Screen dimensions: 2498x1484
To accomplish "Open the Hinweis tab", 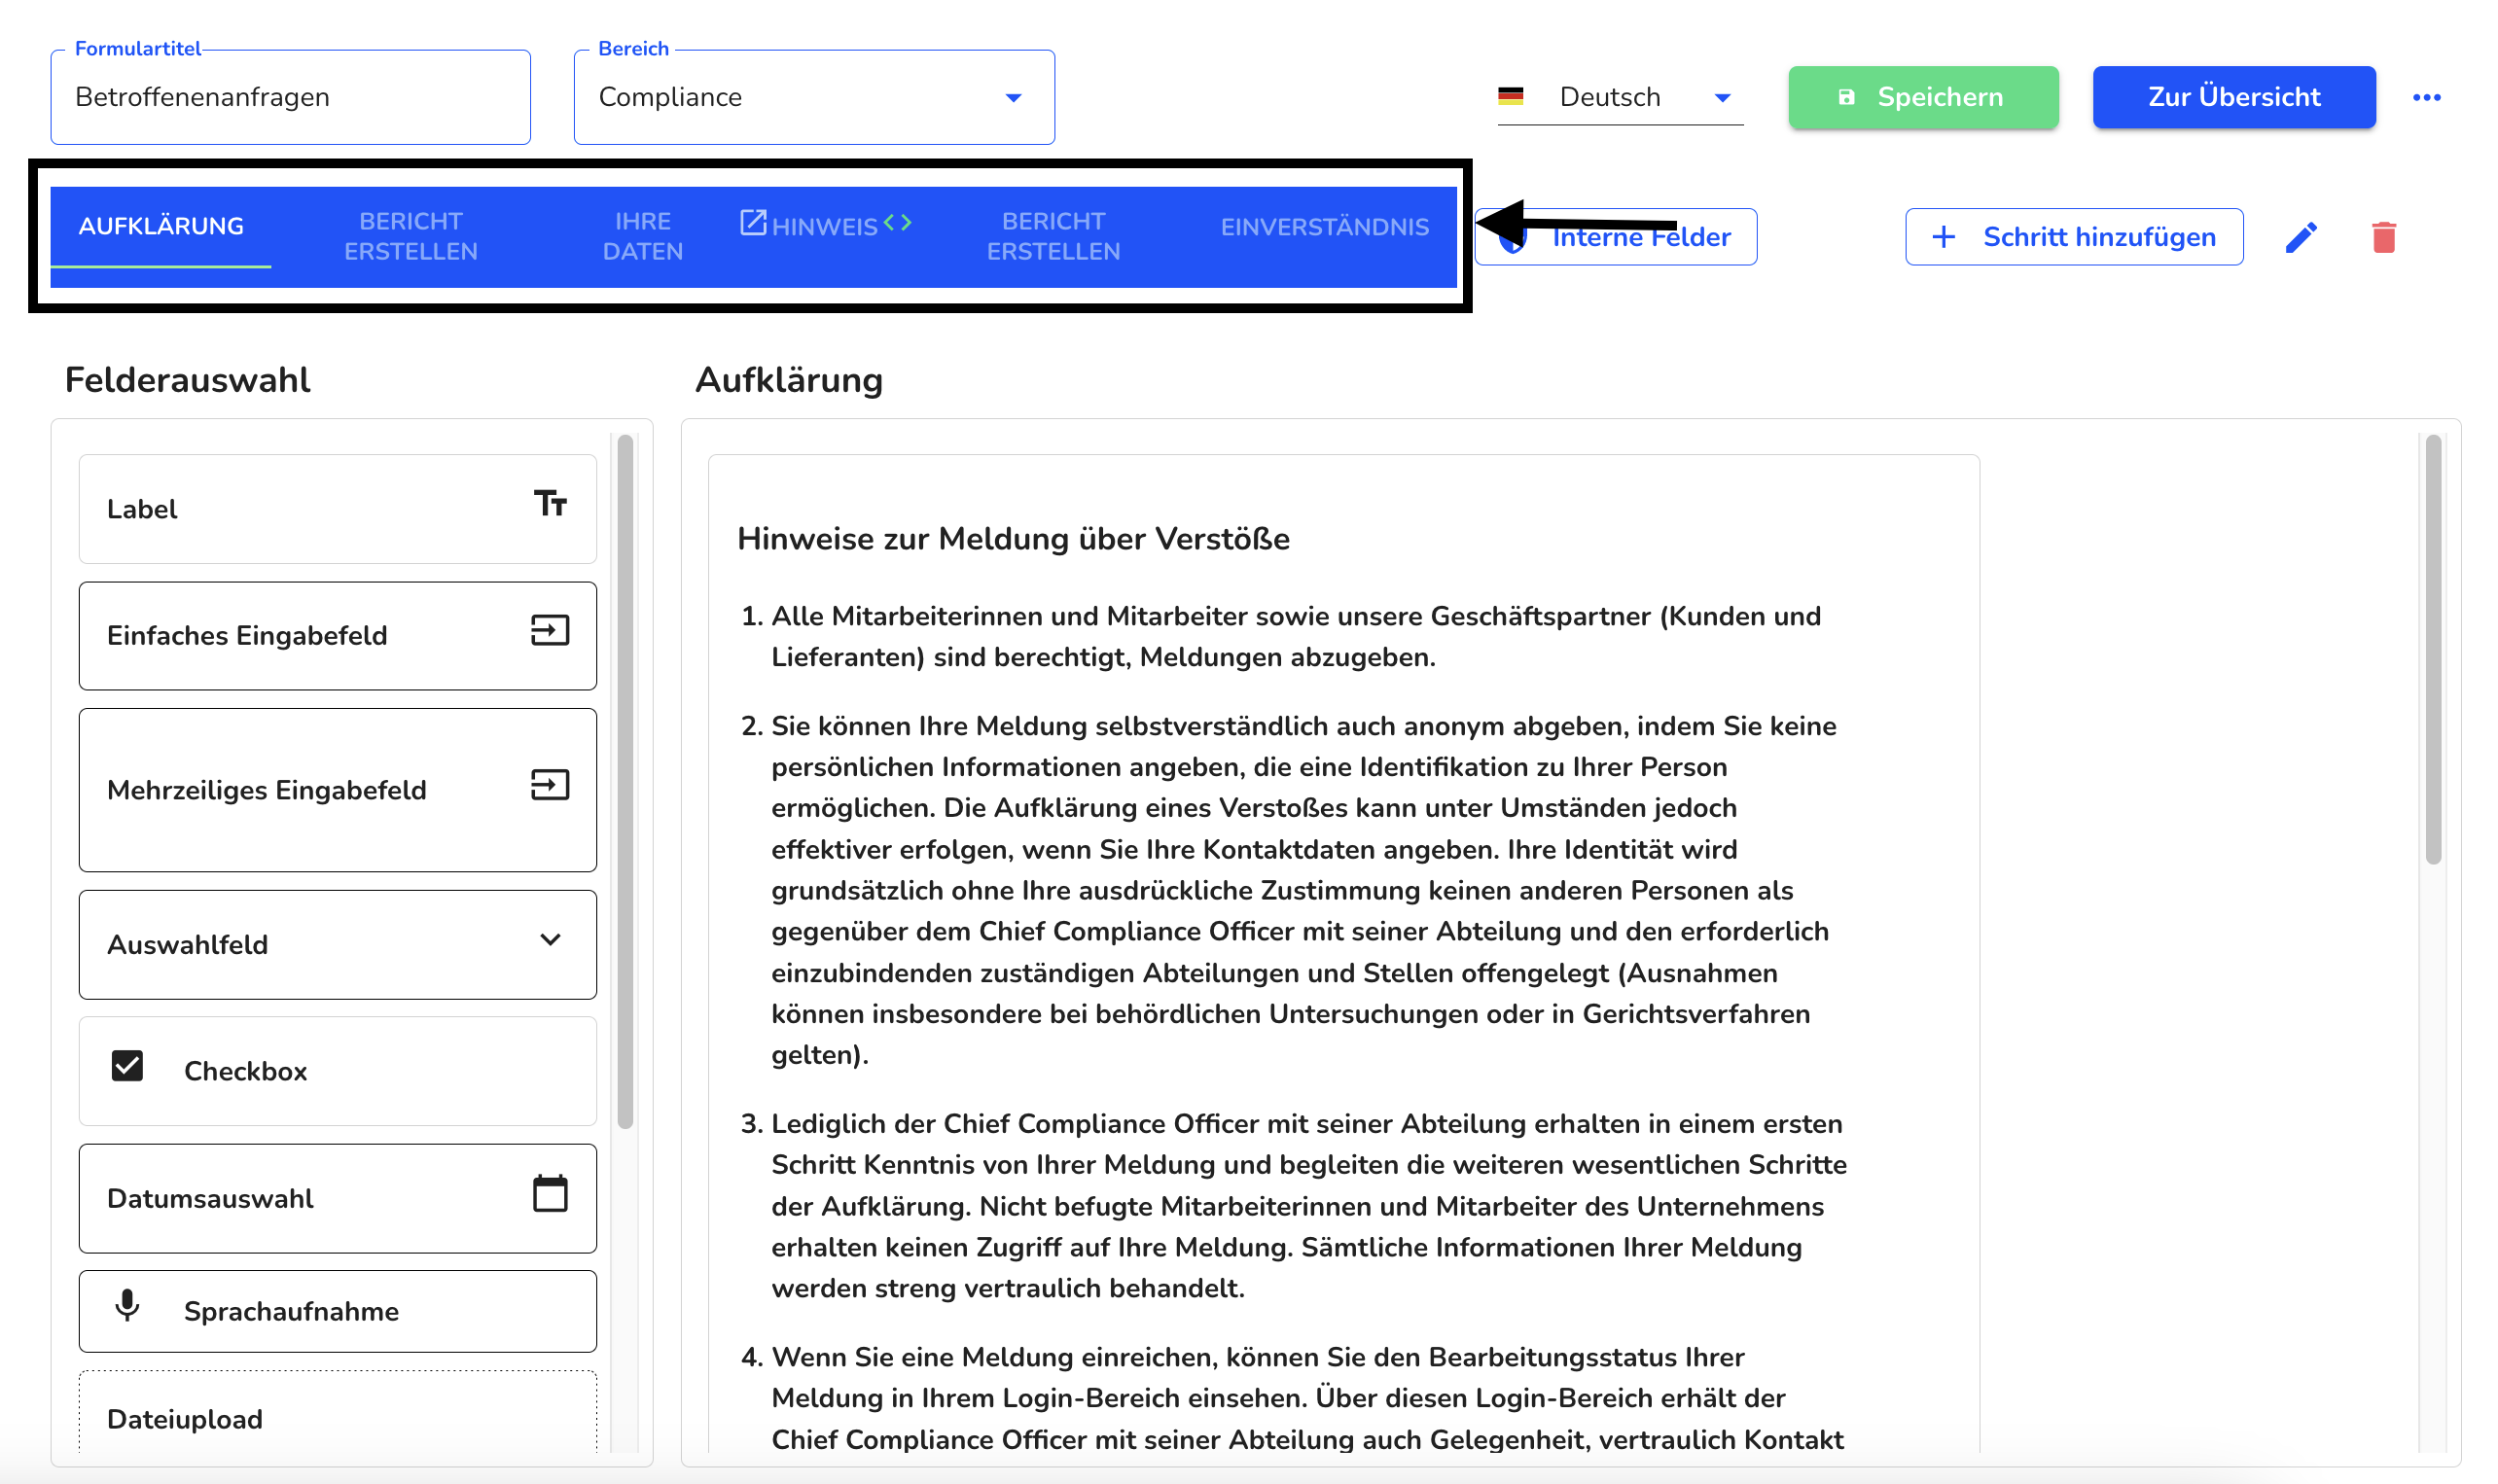I will 826,226.
